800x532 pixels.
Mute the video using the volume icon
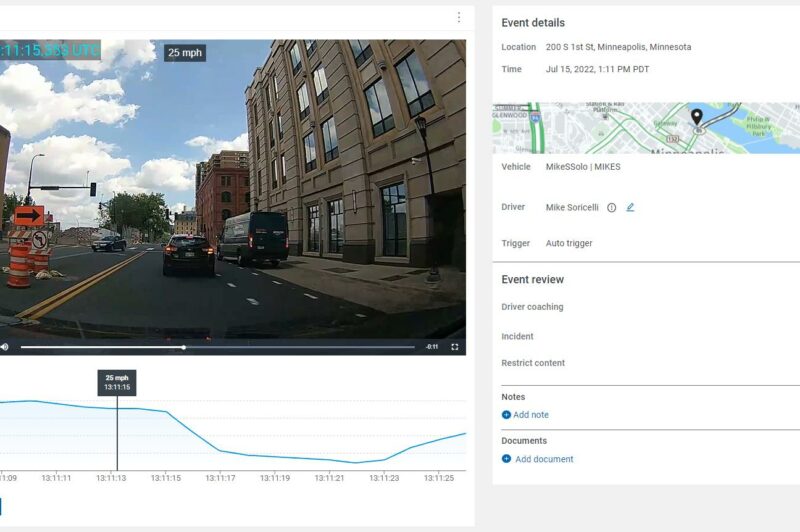[x=5, y=347]
